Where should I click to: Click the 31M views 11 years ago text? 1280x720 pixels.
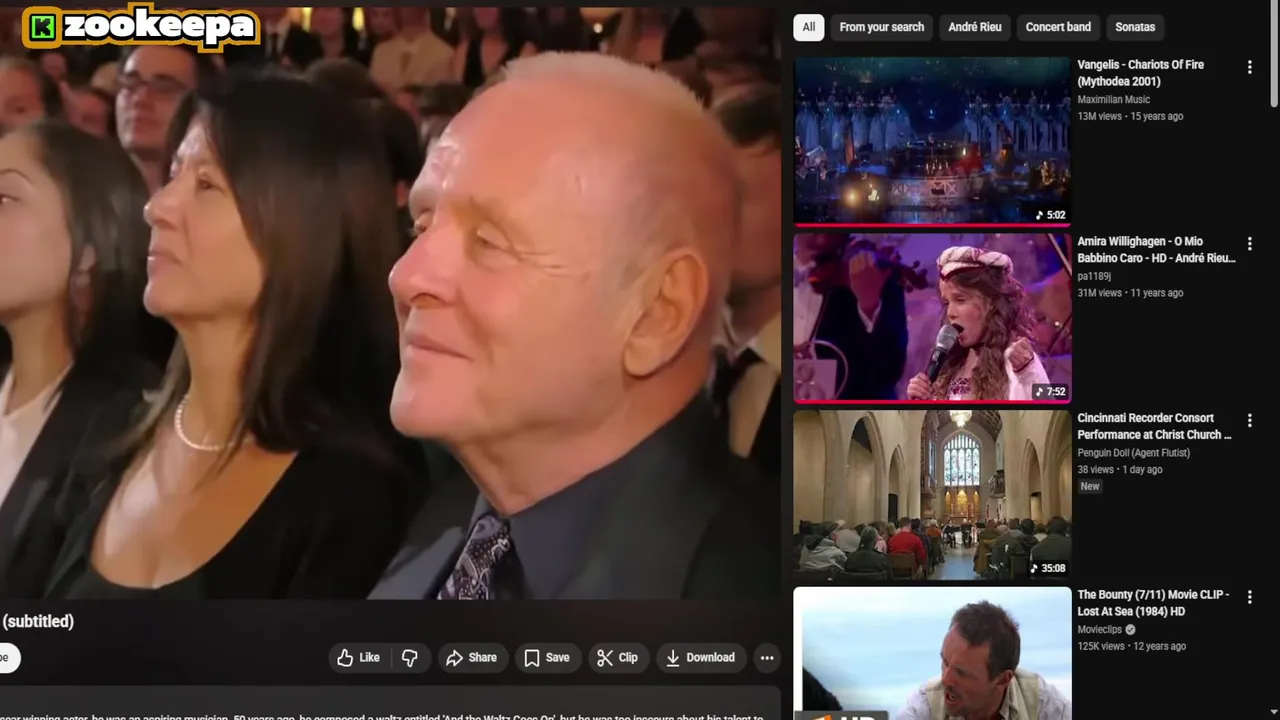pyautogui.click(x=1130, y=293)
